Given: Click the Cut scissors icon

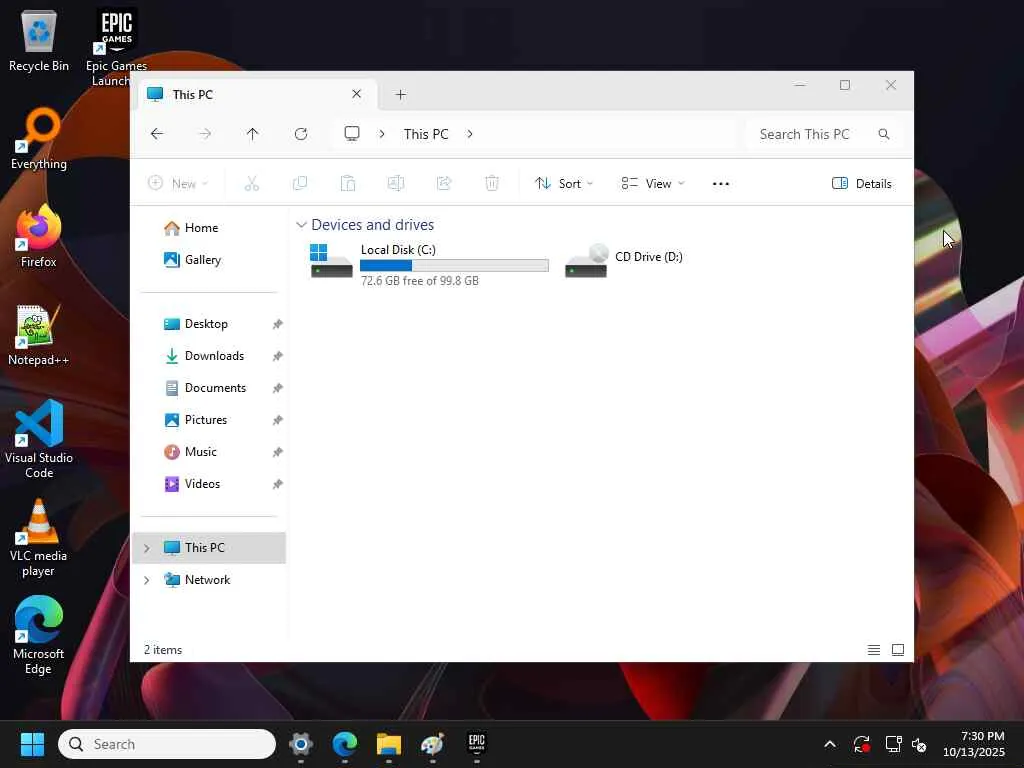Looking at the screenshot, I should [251, 184].
